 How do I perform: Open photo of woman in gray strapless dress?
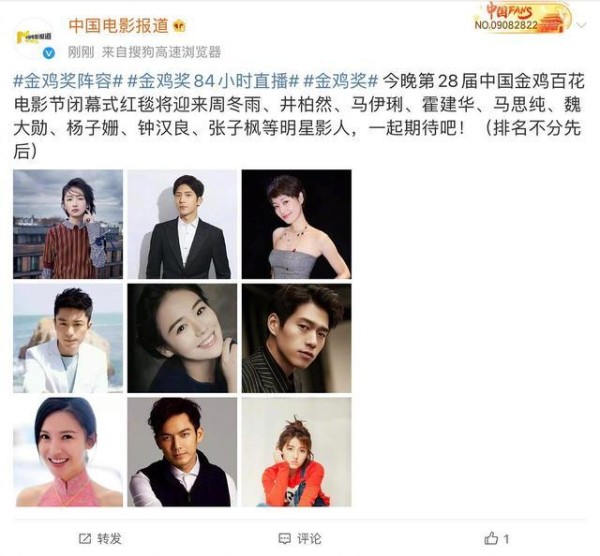pos(297,224)
